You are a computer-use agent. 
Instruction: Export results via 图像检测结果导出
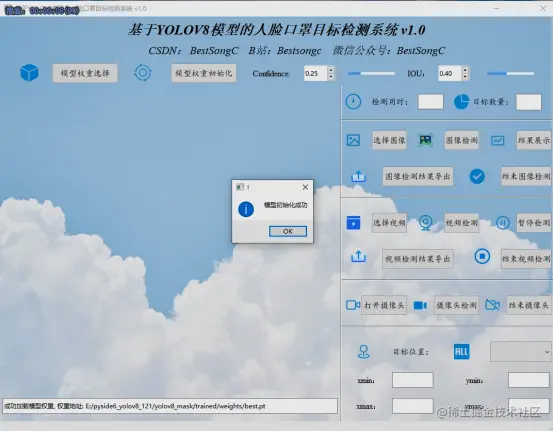[418, 176]
